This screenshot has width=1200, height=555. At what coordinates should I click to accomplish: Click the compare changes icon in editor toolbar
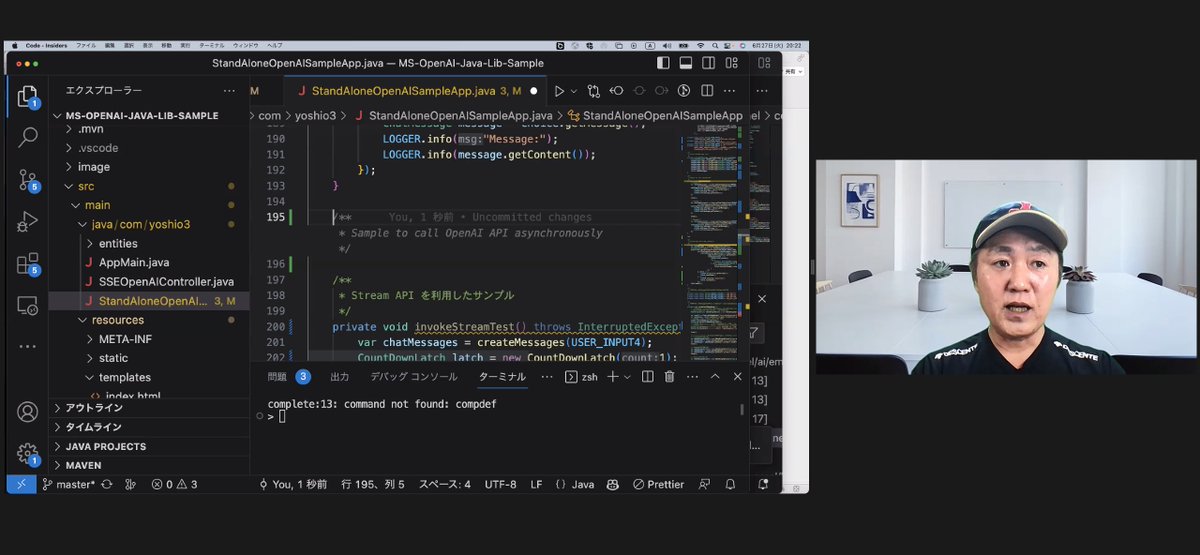593,90
